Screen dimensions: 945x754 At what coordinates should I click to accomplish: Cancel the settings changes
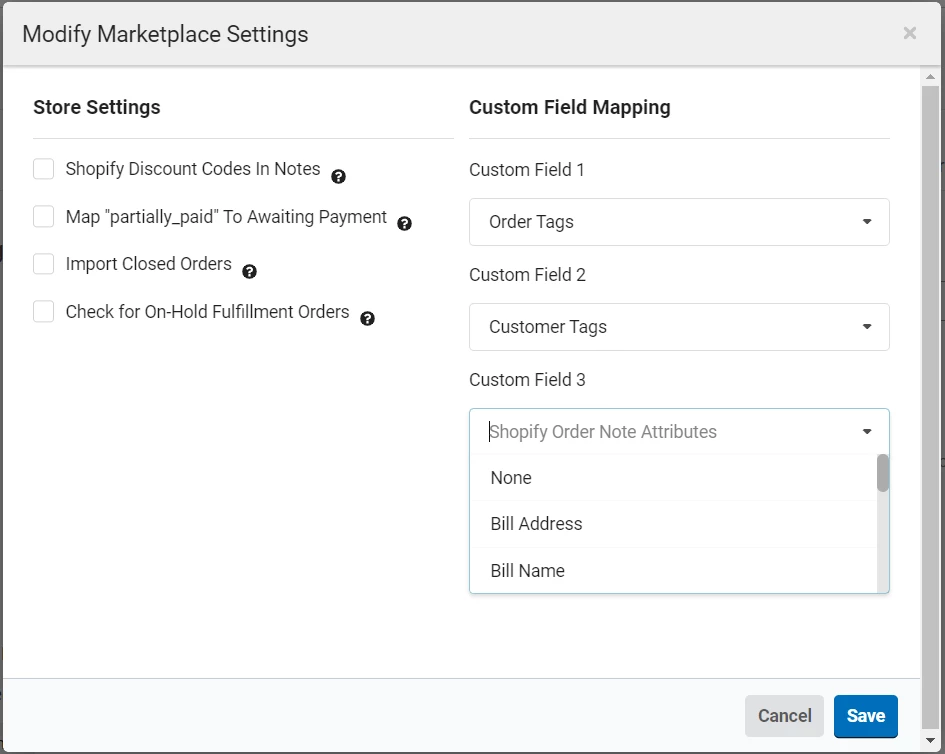click(784, 716)
